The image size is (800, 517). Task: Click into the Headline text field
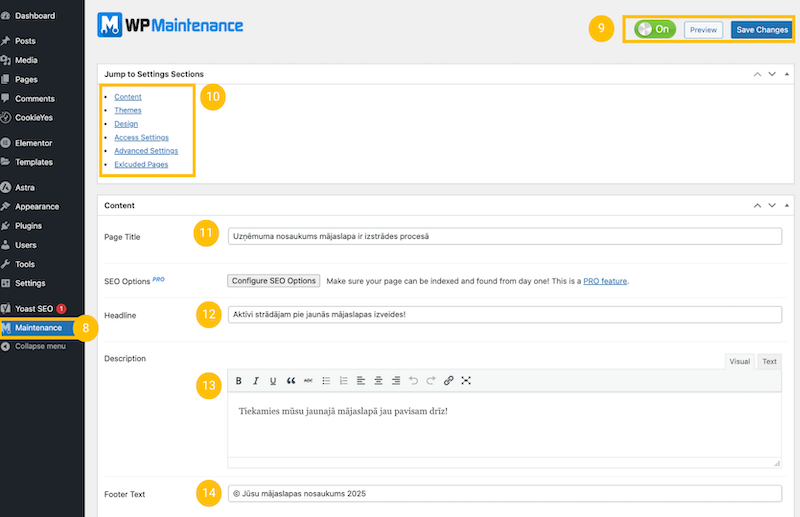[x=504, y=314]
